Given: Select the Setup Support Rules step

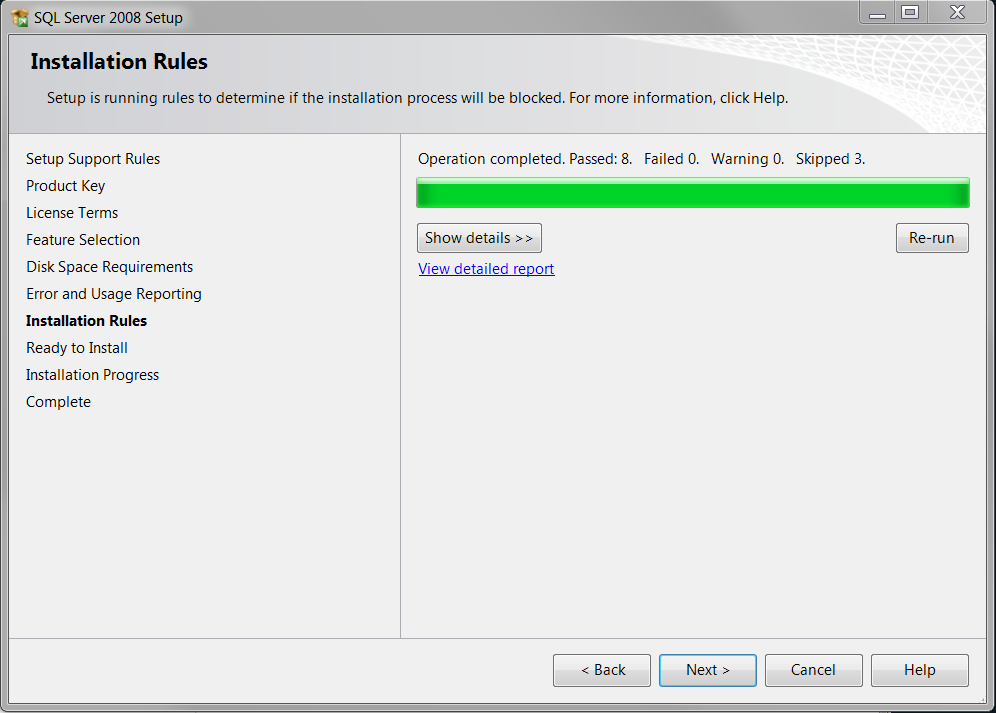Looking at the screenshot, I should [93, 159].
